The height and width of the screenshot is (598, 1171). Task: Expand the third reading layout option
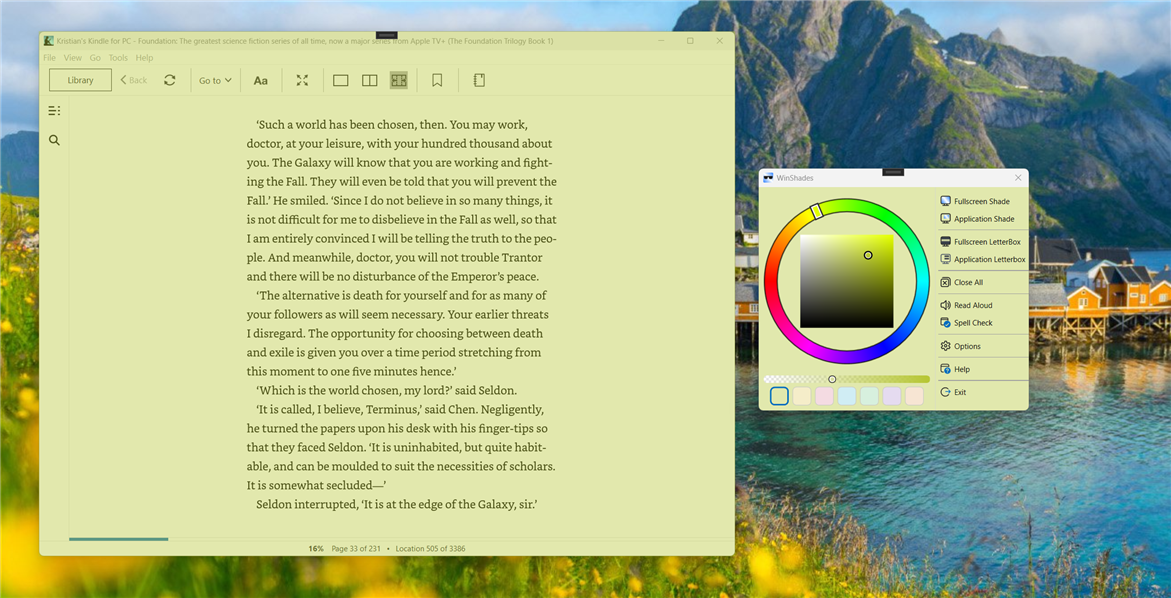point(398,79)
